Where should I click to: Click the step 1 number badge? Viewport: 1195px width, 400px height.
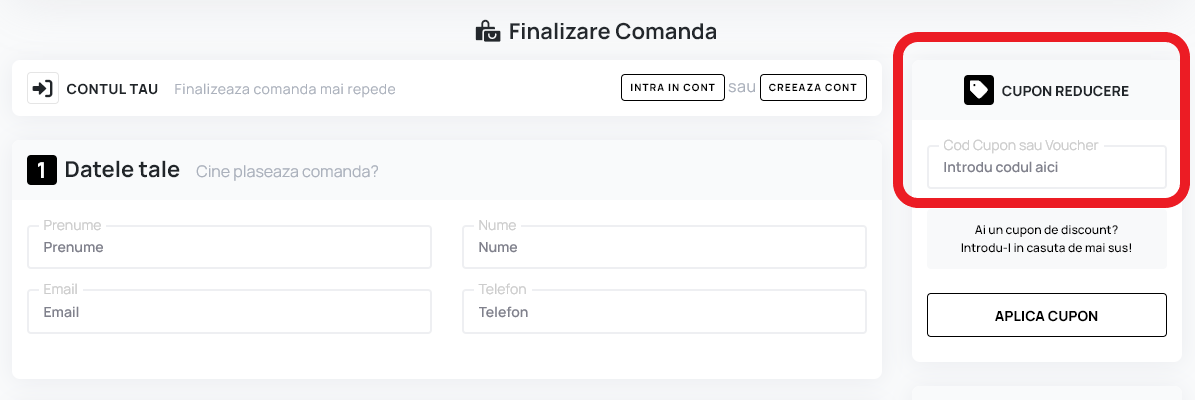point(42,170)
